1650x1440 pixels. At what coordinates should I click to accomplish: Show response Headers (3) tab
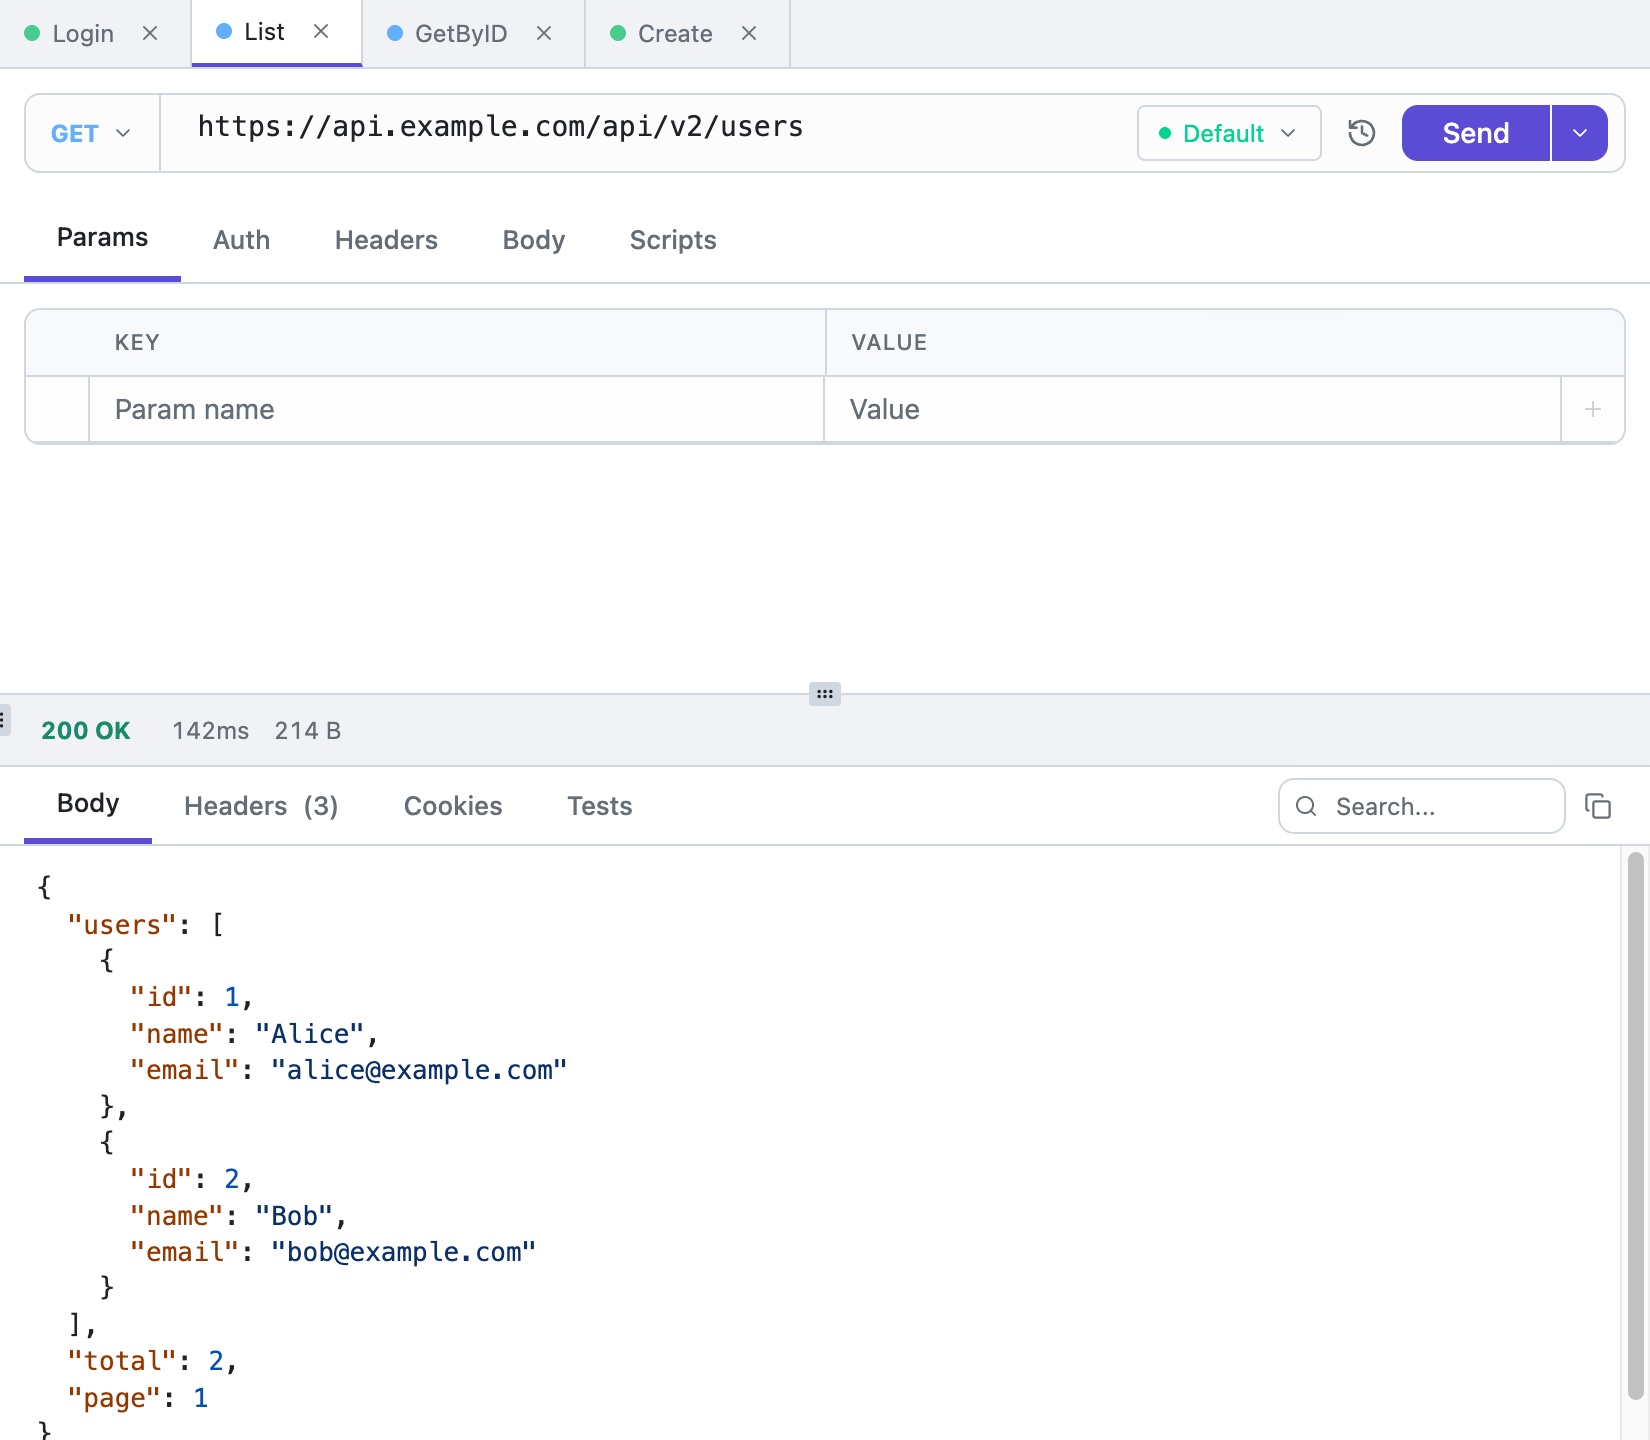261,806
